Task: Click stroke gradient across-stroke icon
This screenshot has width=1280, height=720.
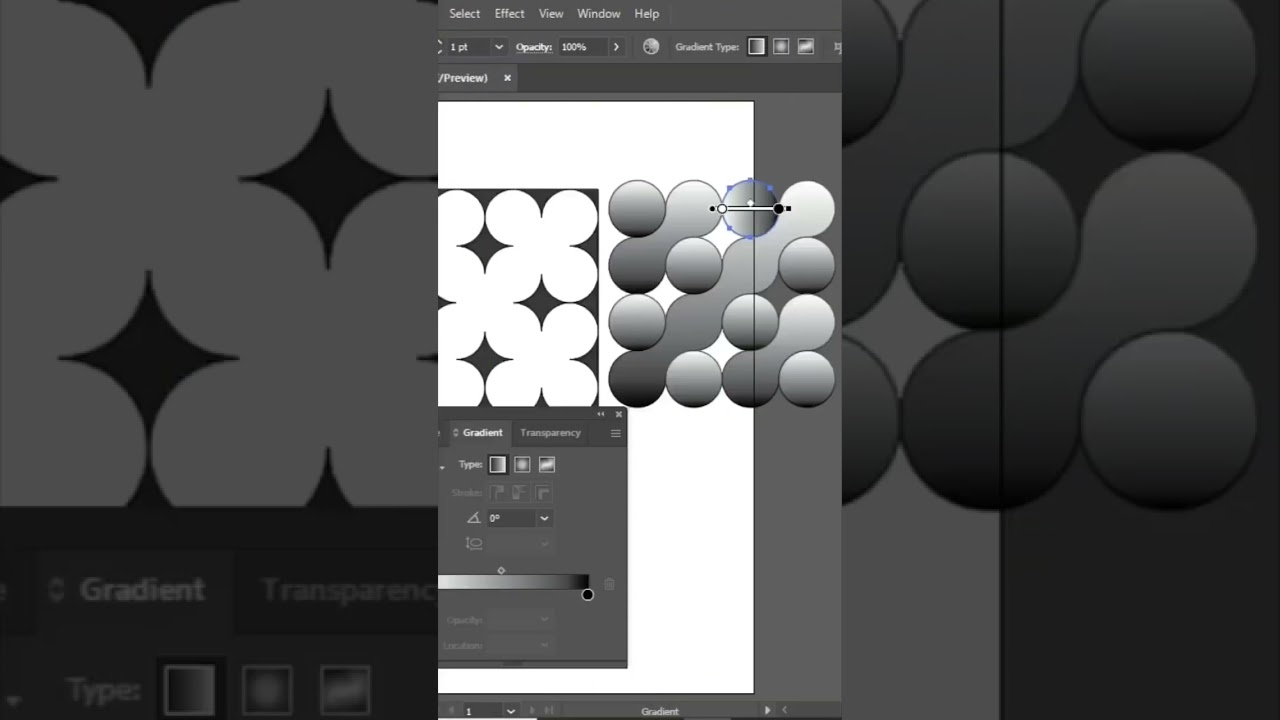Action: click(542, 493)
